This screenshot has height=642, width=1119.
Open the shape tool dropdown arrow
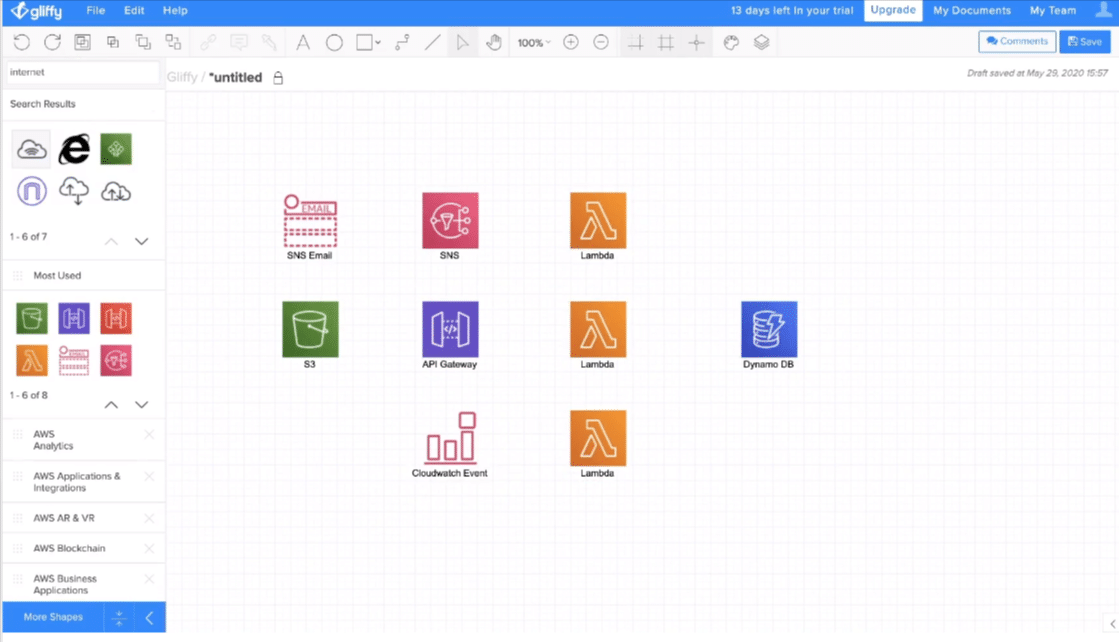pyautogui.click(x=378, y=43)
